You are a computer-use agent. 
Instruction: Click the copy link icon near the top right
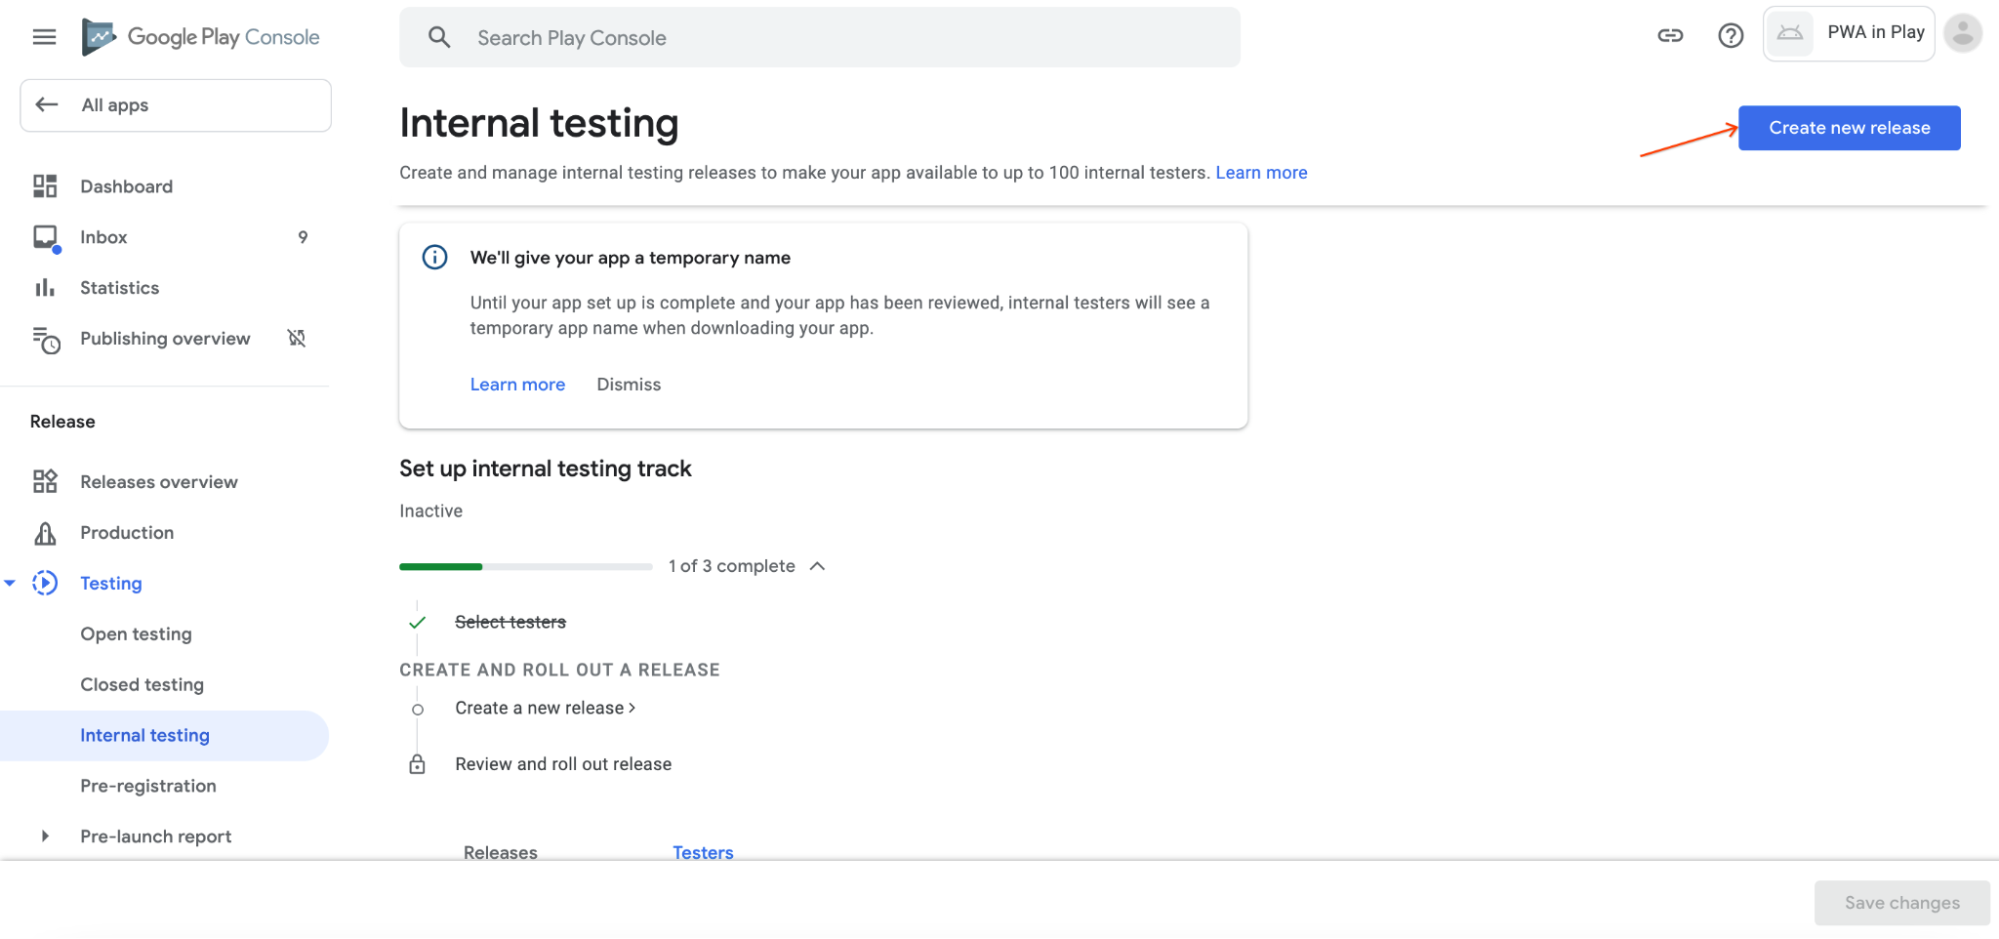tap(1670, 35)
